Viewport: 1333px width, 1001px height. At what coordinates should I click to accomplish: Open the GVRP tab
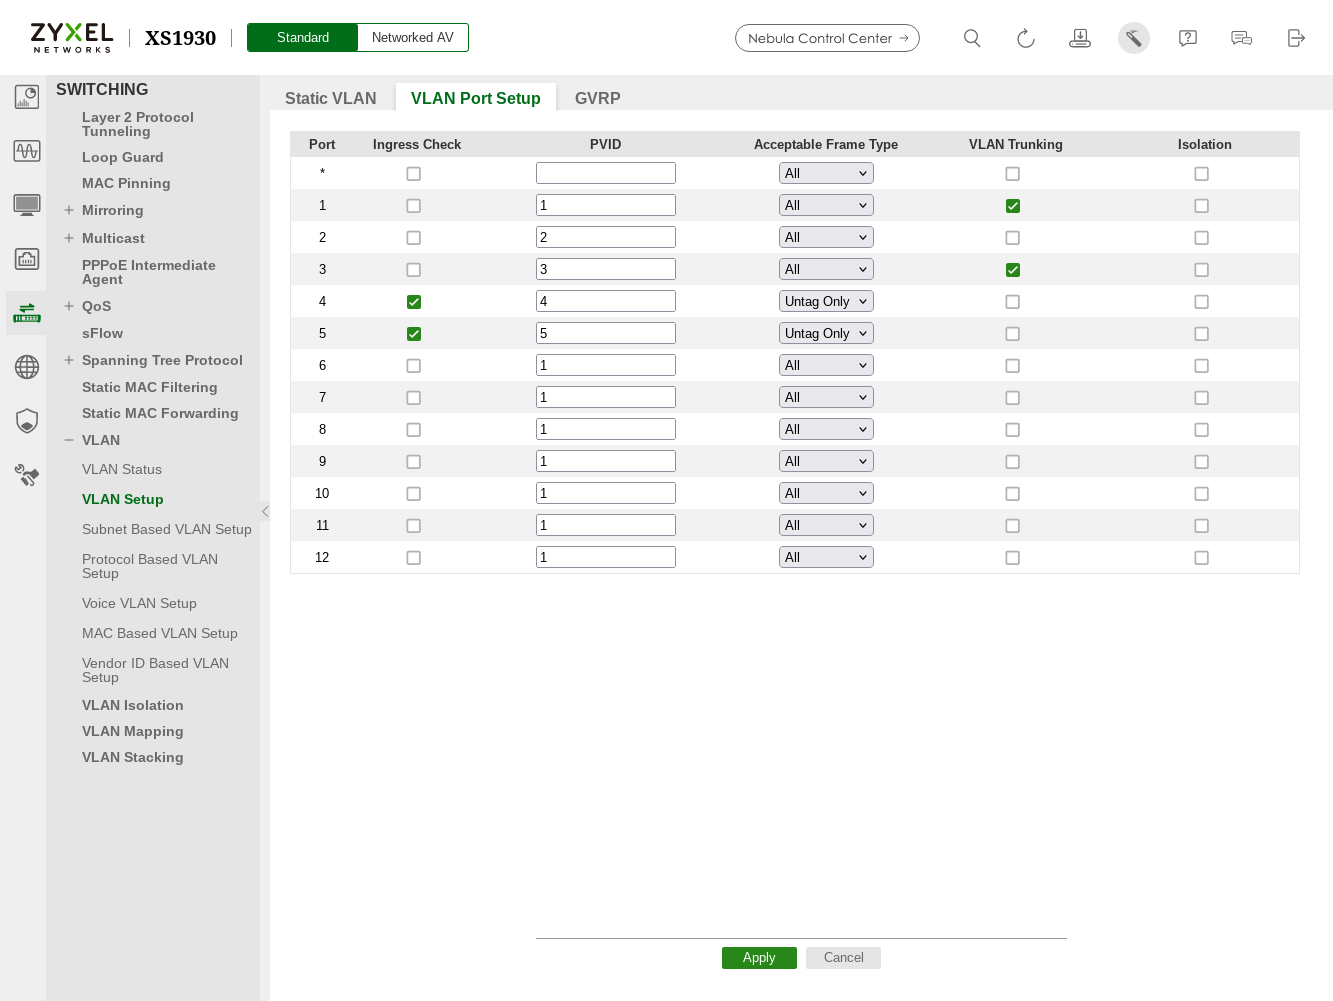(x=597, y=97)
